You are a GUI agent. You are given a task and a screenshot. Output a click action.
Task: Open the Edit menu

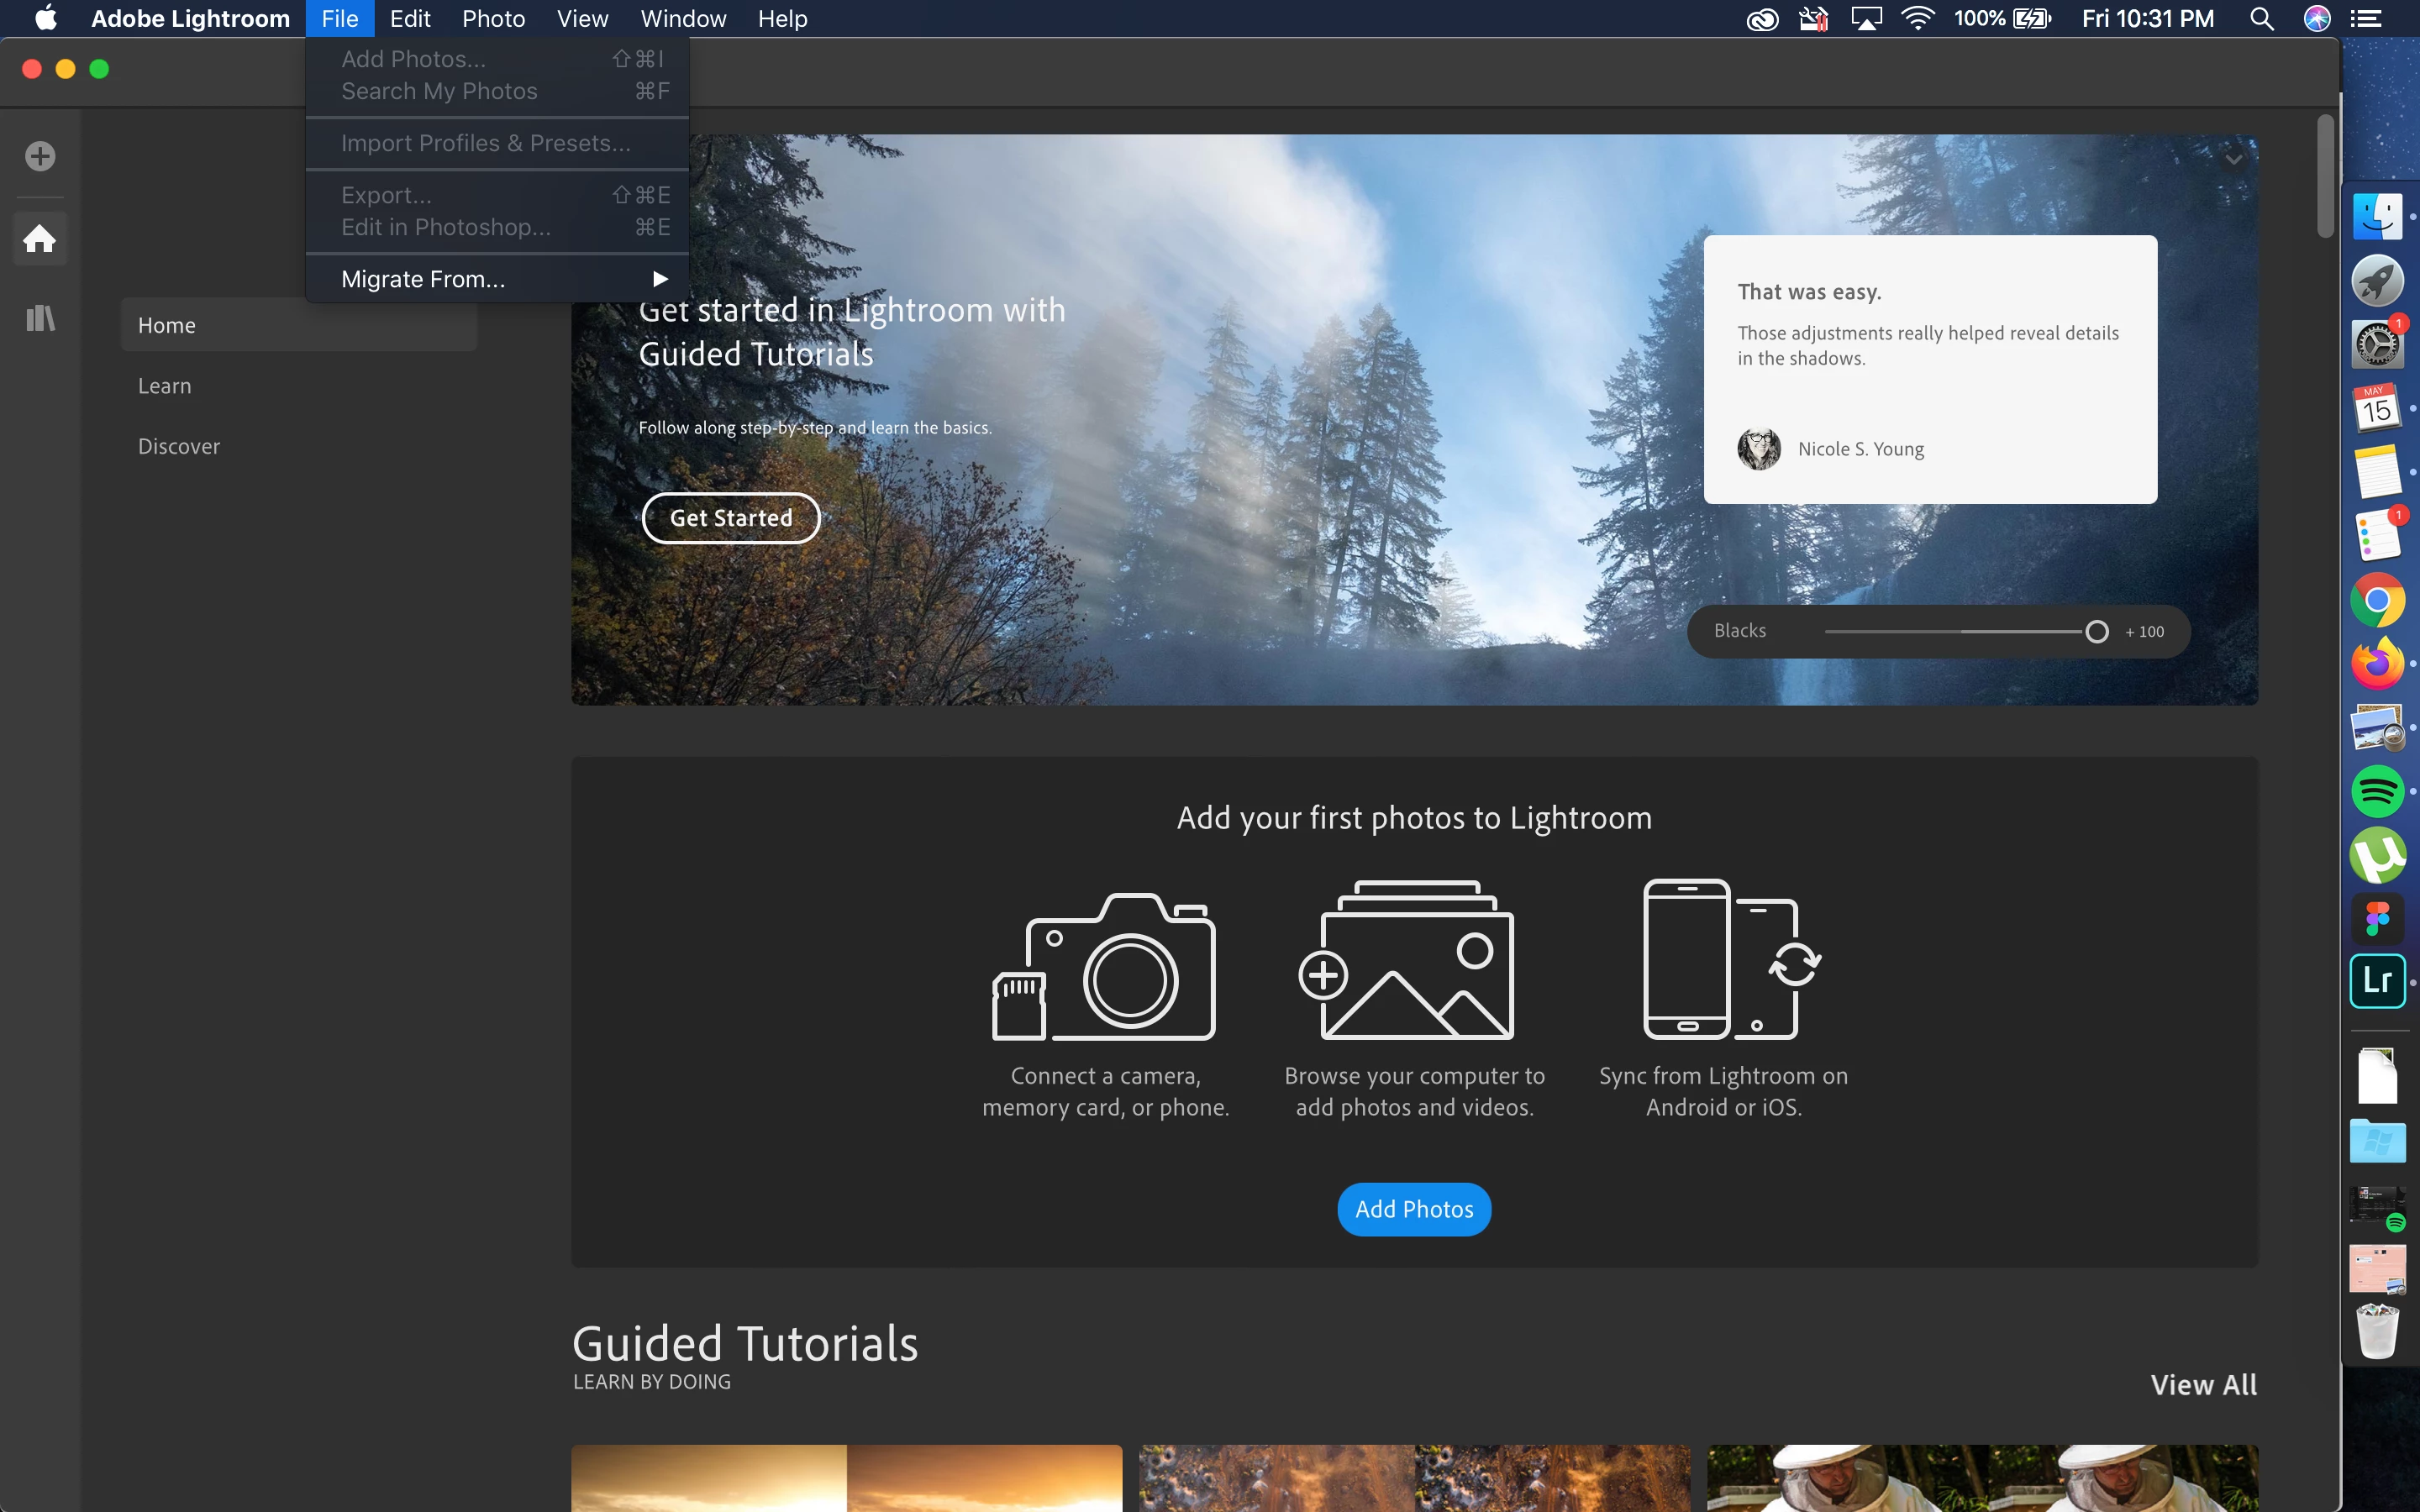click(x=410, y=19)
